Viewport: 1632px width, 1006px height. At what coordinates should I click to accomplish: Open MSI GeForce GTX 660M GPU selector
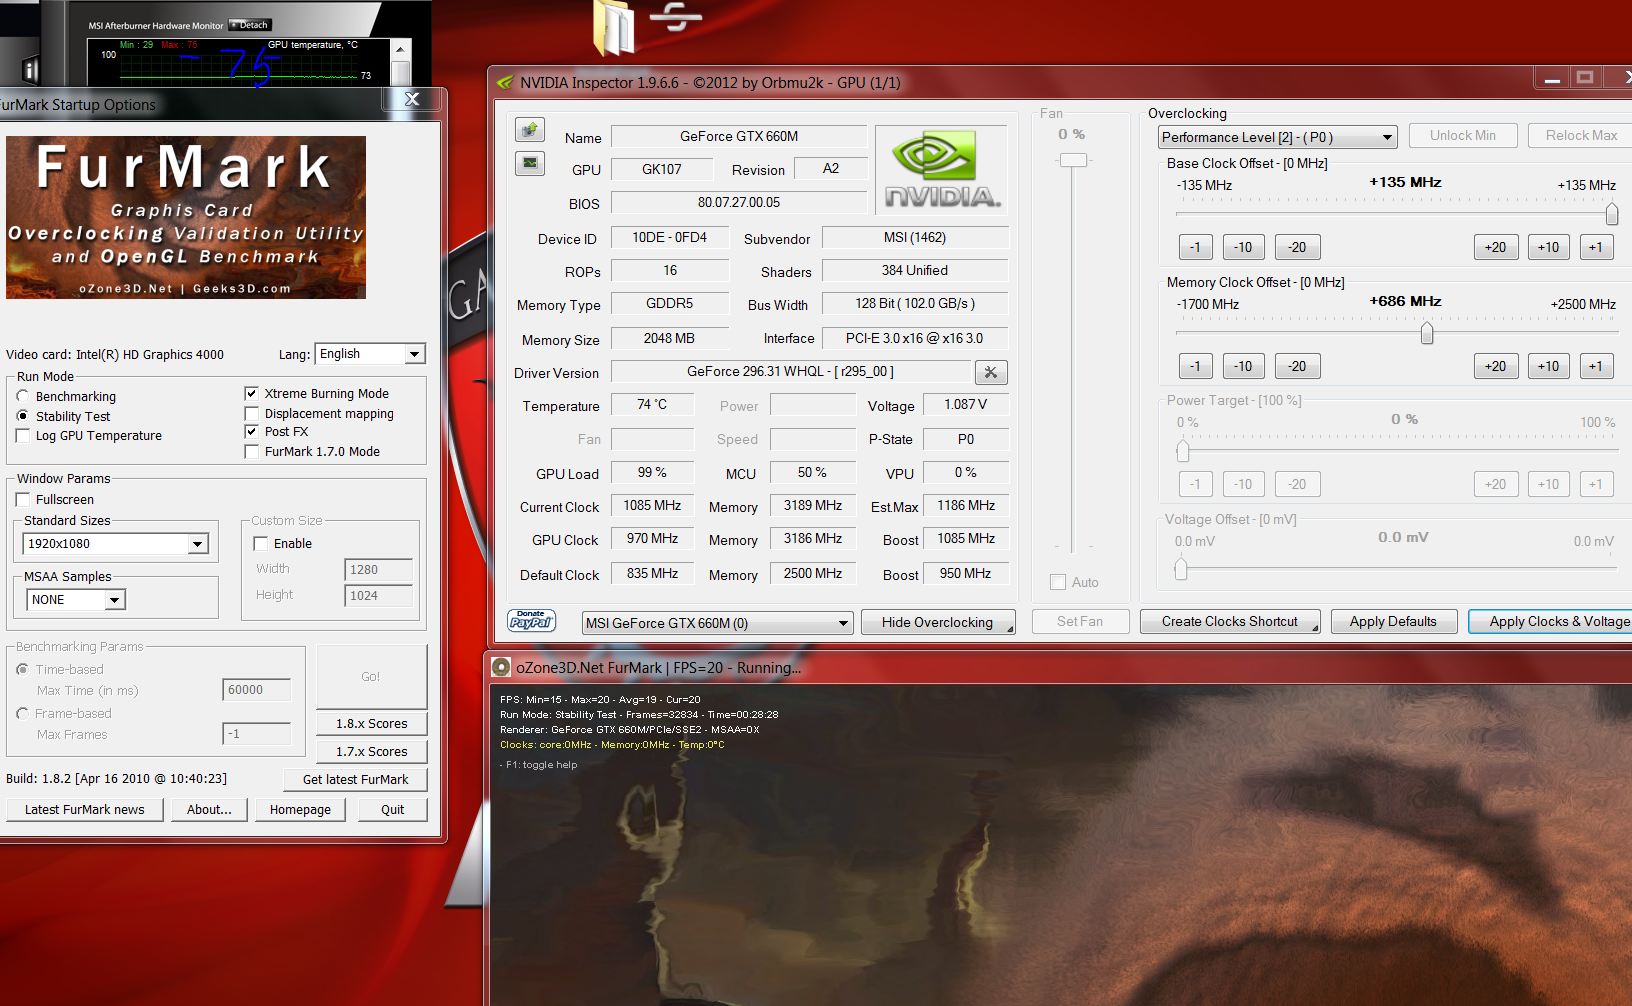click(x=717, y=623)
